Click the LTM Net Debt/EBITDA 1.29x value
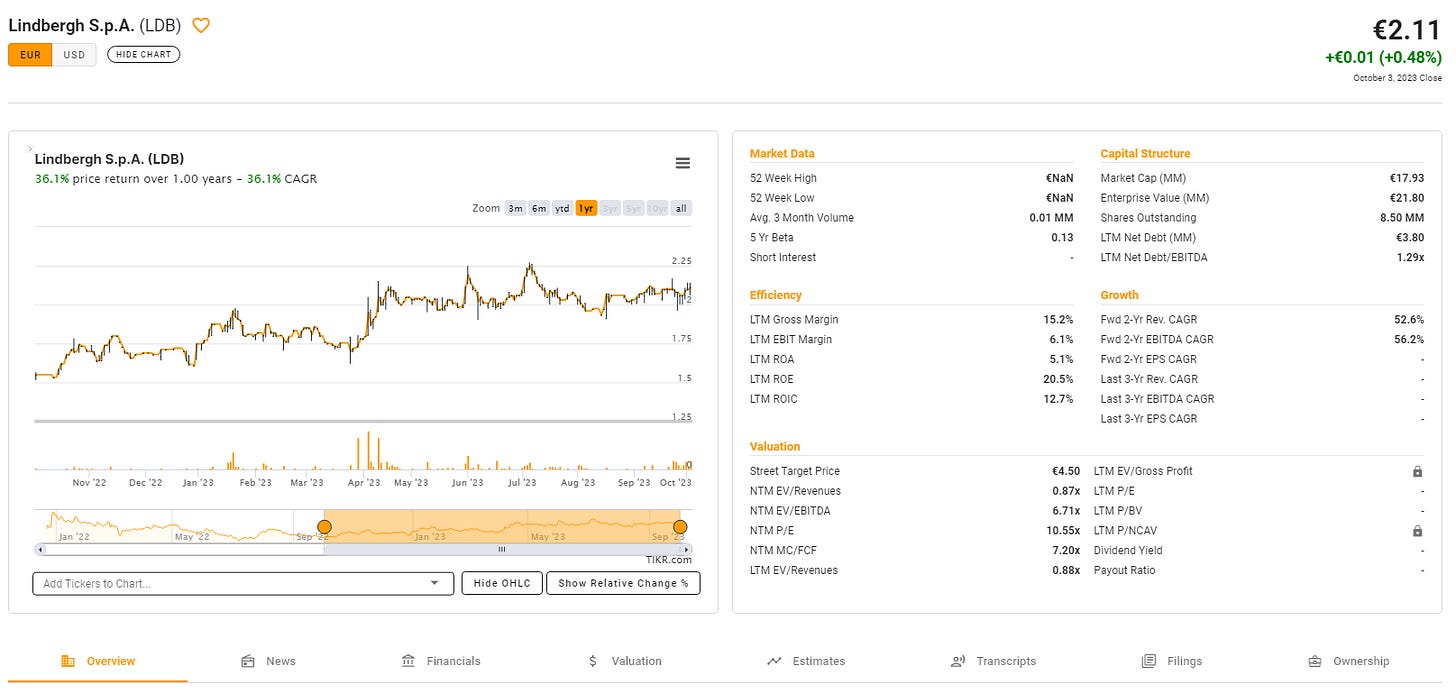This screenshot has width=1456, height=691. coord(1410,258)
